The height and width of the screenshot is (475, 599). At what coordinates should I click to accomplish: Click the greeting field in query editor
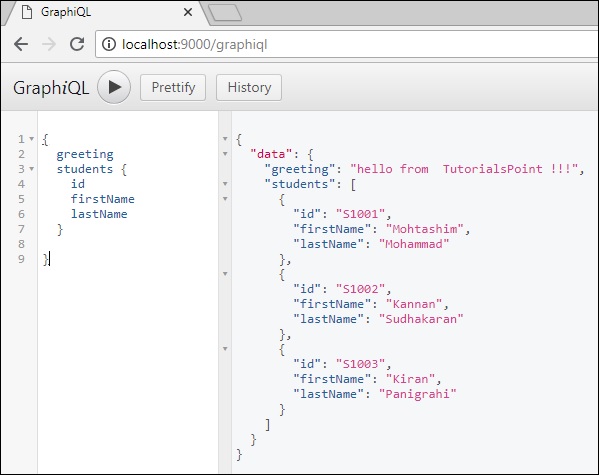[x=85, y=154]
